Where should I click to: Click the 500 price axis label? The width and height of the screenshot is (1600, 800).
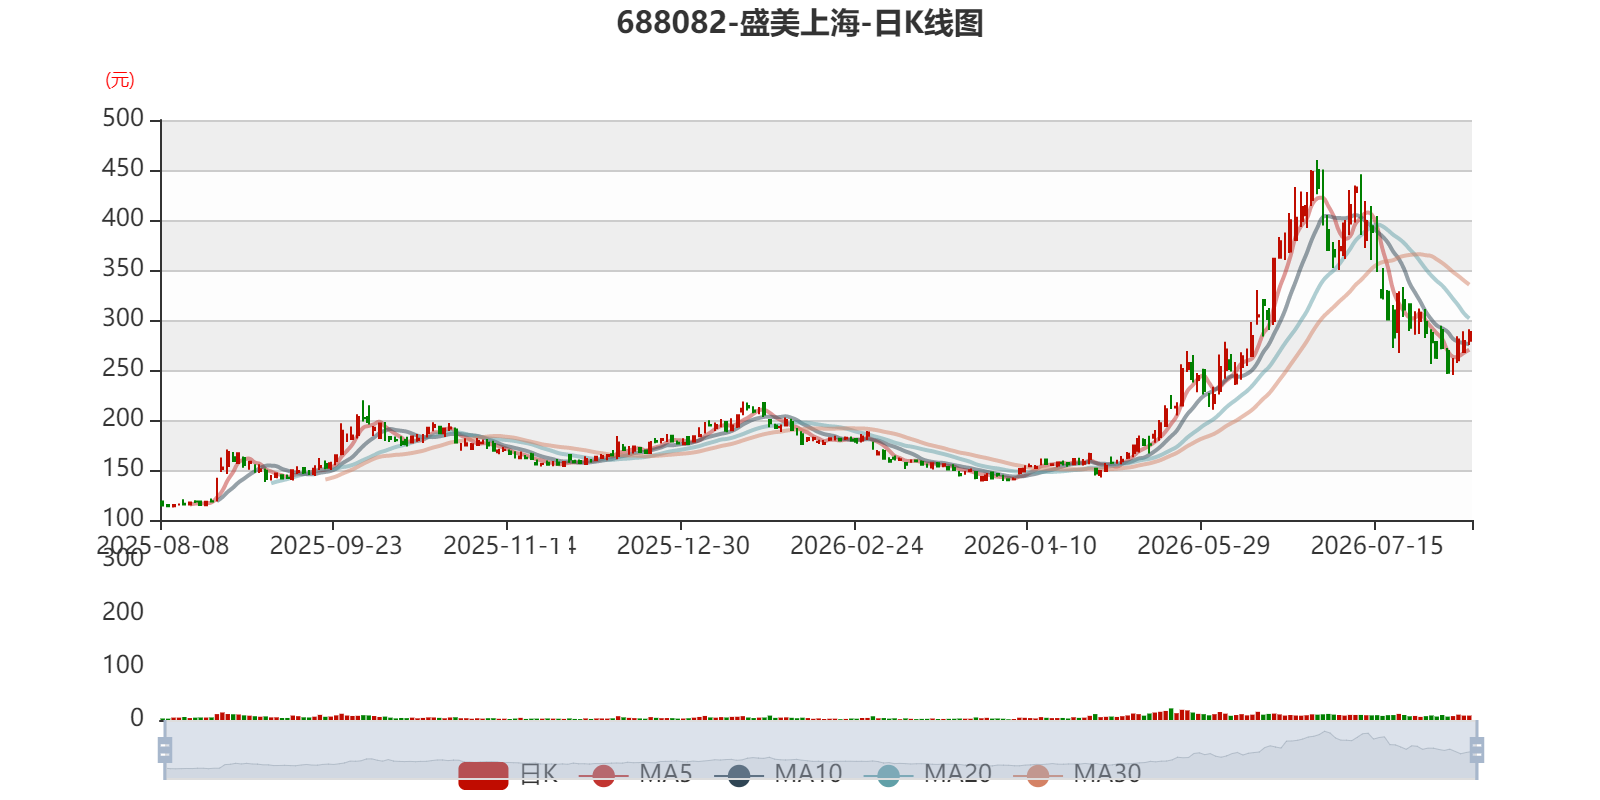pos(123,118)
